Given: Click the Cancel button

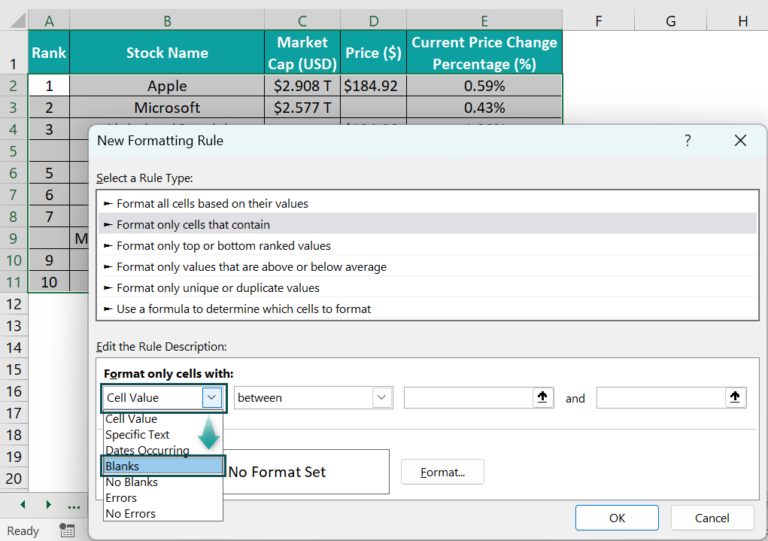Looking at the screenshot, I should (x=712, y=517).
